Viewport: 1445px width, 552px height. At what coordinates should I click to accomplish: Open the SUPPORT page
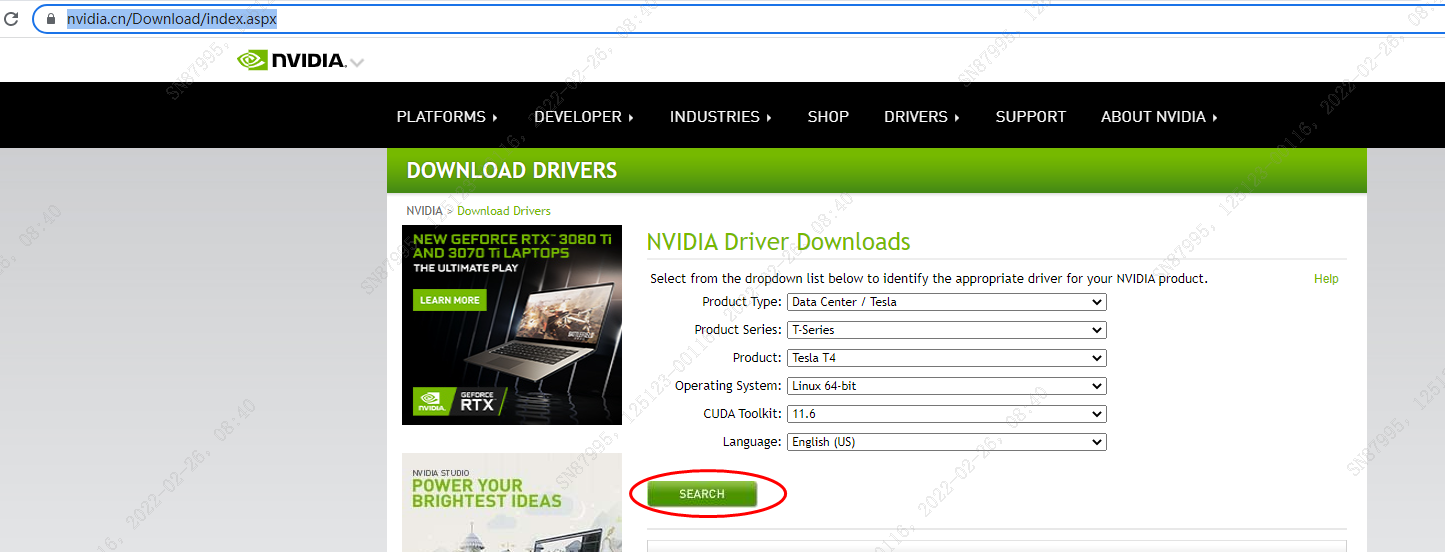point(1031,117)
